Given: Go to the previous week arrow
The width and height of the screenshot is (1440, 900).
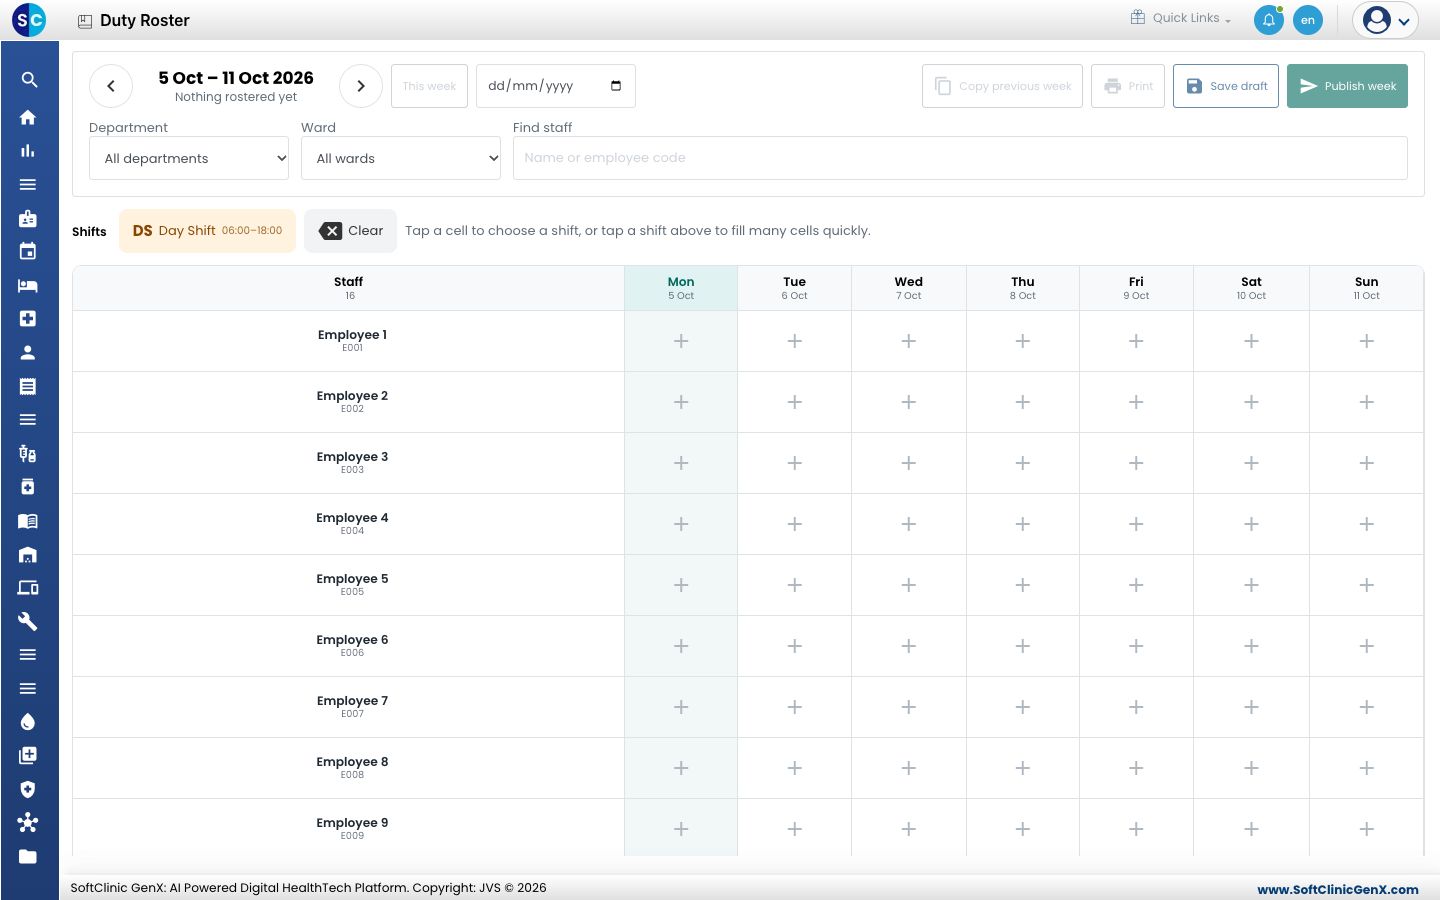Looking at the screenshot, I should [111, 86].
